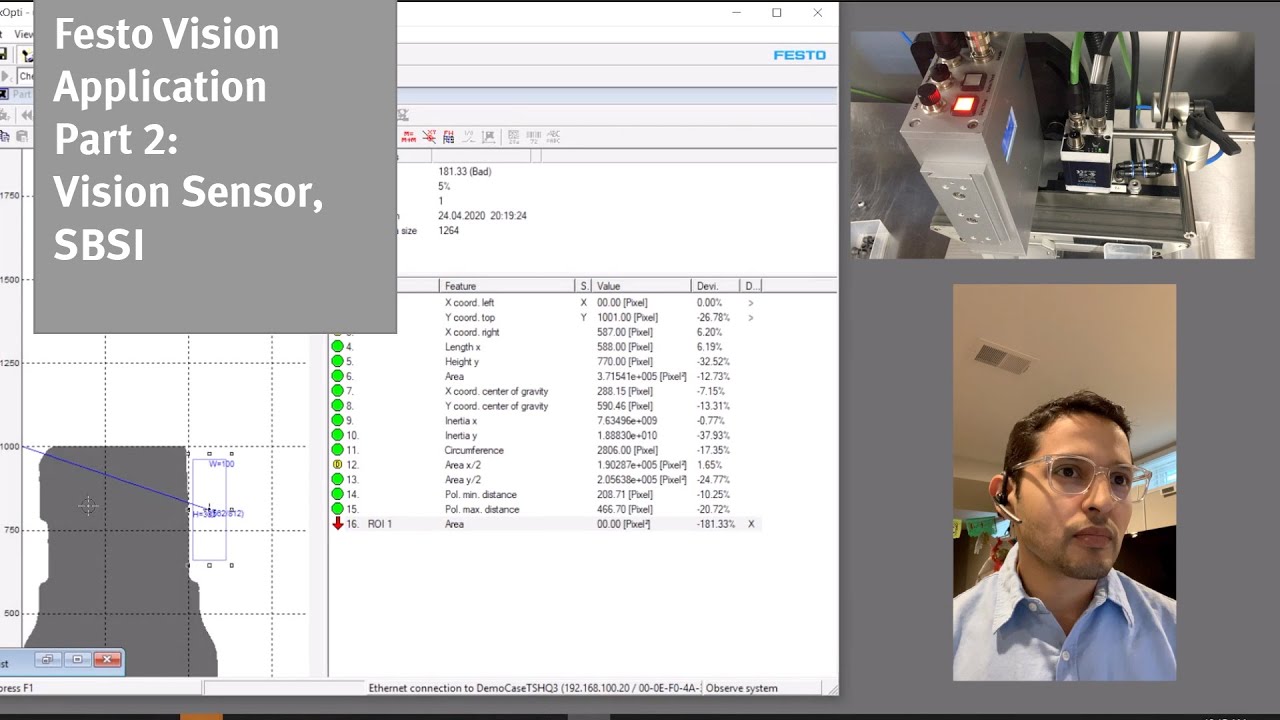Select the Inertia y feature name
This screenshot has height=720, width=1280.
pos(461,436)
